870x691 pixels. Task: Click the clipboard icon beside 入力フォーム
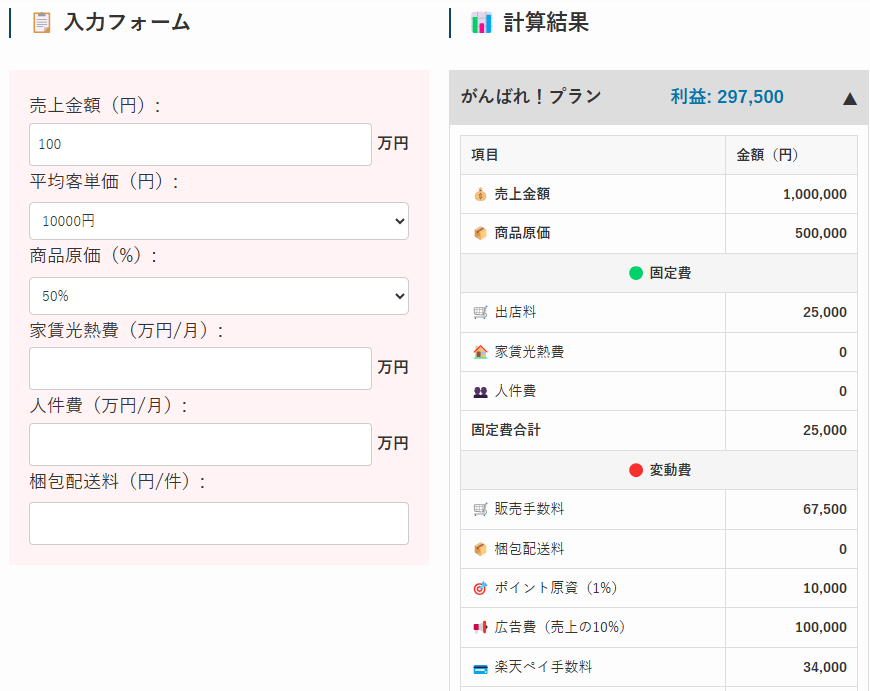pyautogui.click(x=41, y=22)
